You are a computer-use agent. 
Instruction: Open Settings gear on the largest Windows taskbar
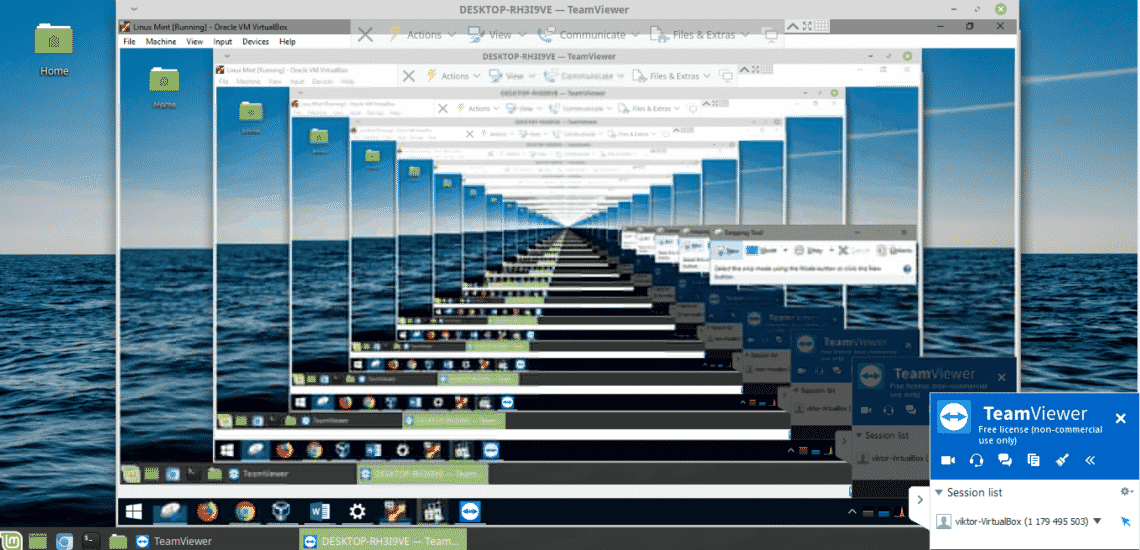[x=357, y=511]
